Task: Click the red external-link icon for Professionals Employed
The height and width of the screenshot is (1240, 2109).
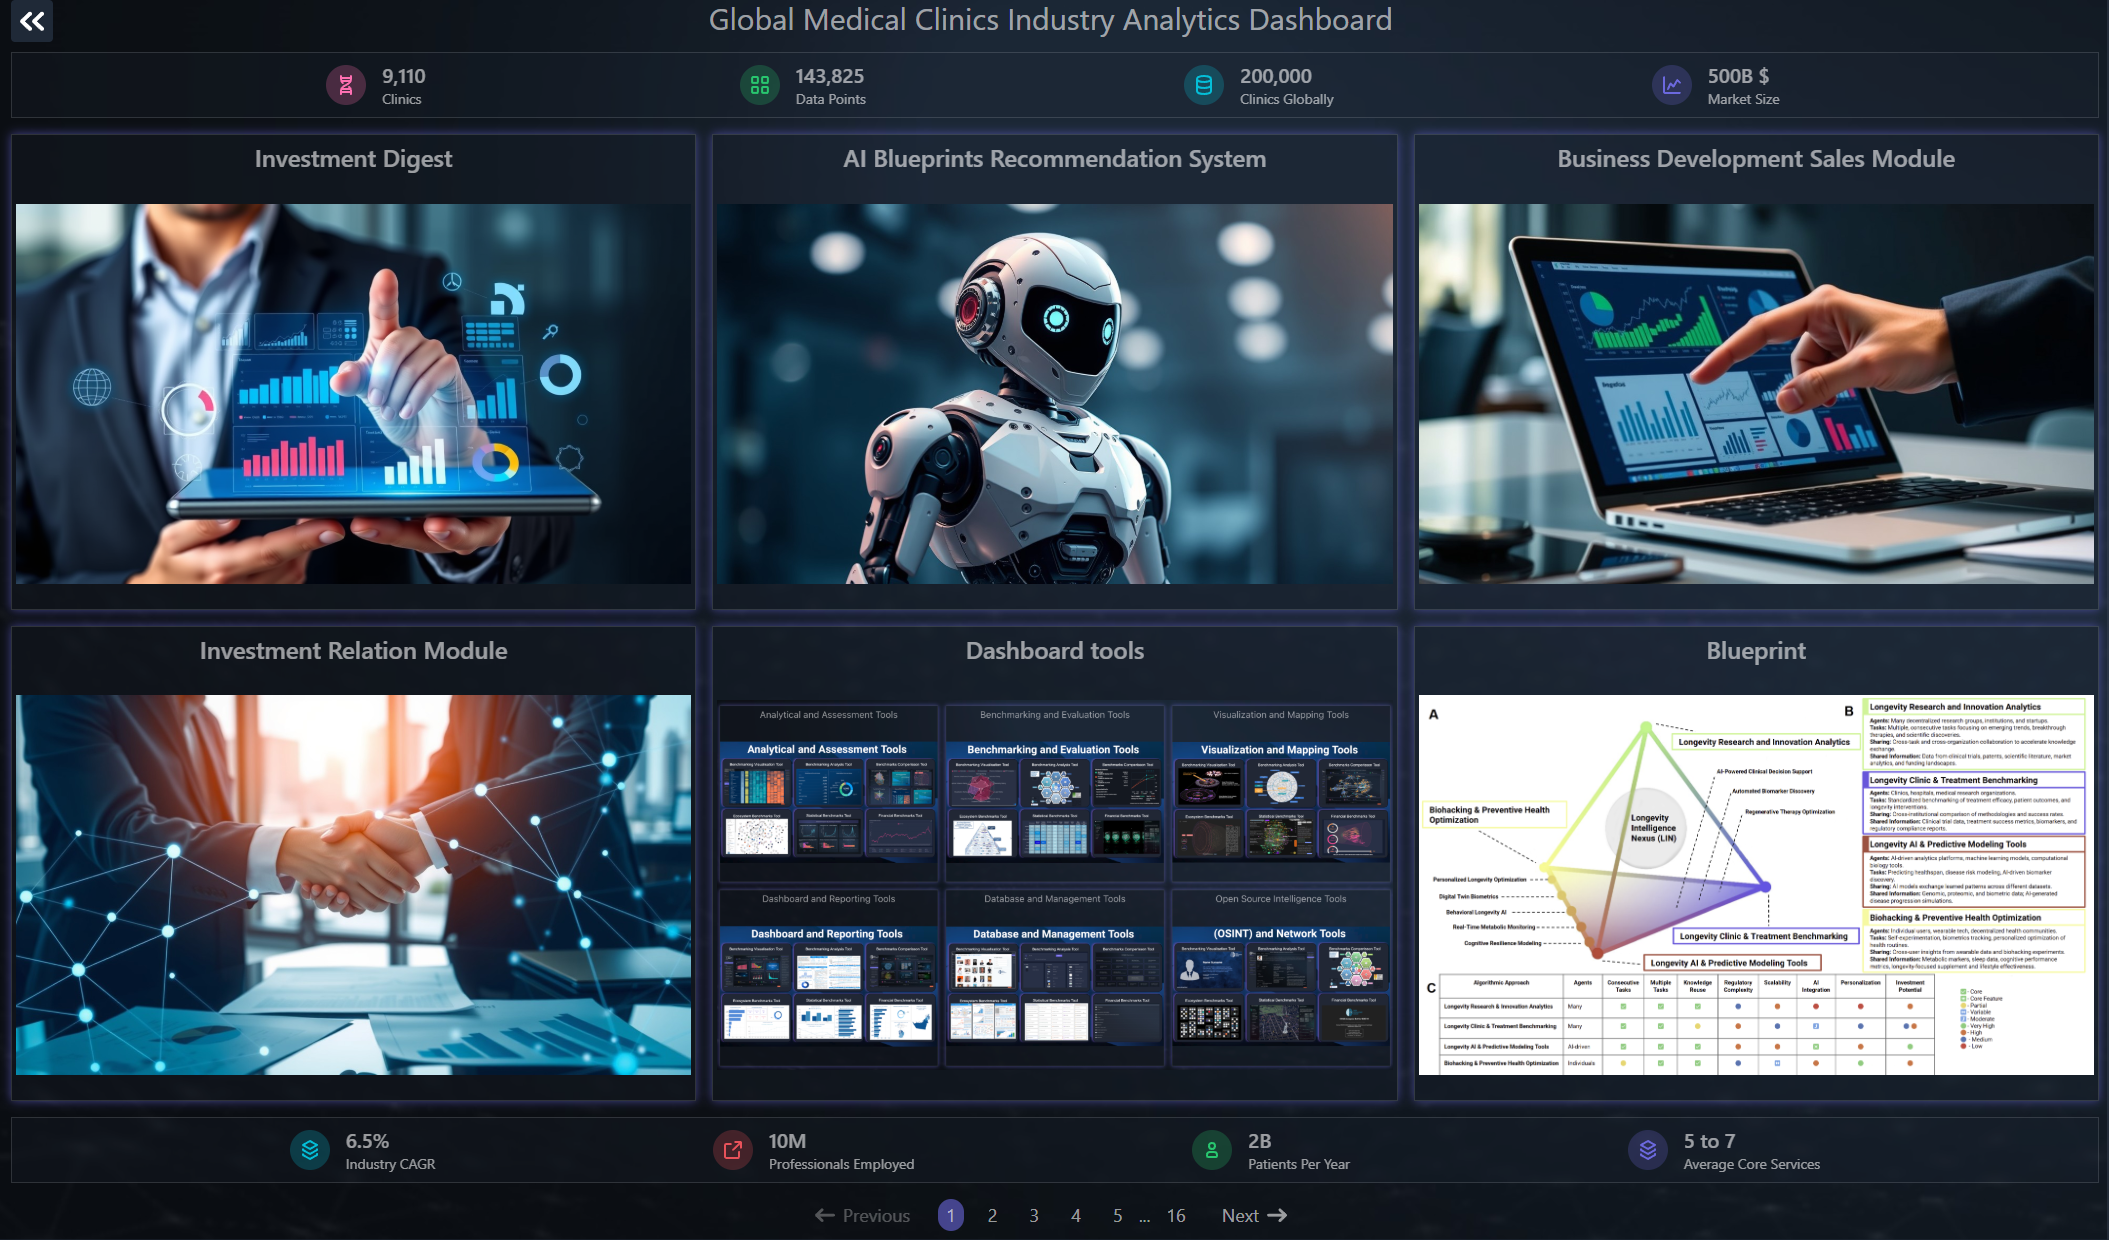Action: tap(732, 1151)
